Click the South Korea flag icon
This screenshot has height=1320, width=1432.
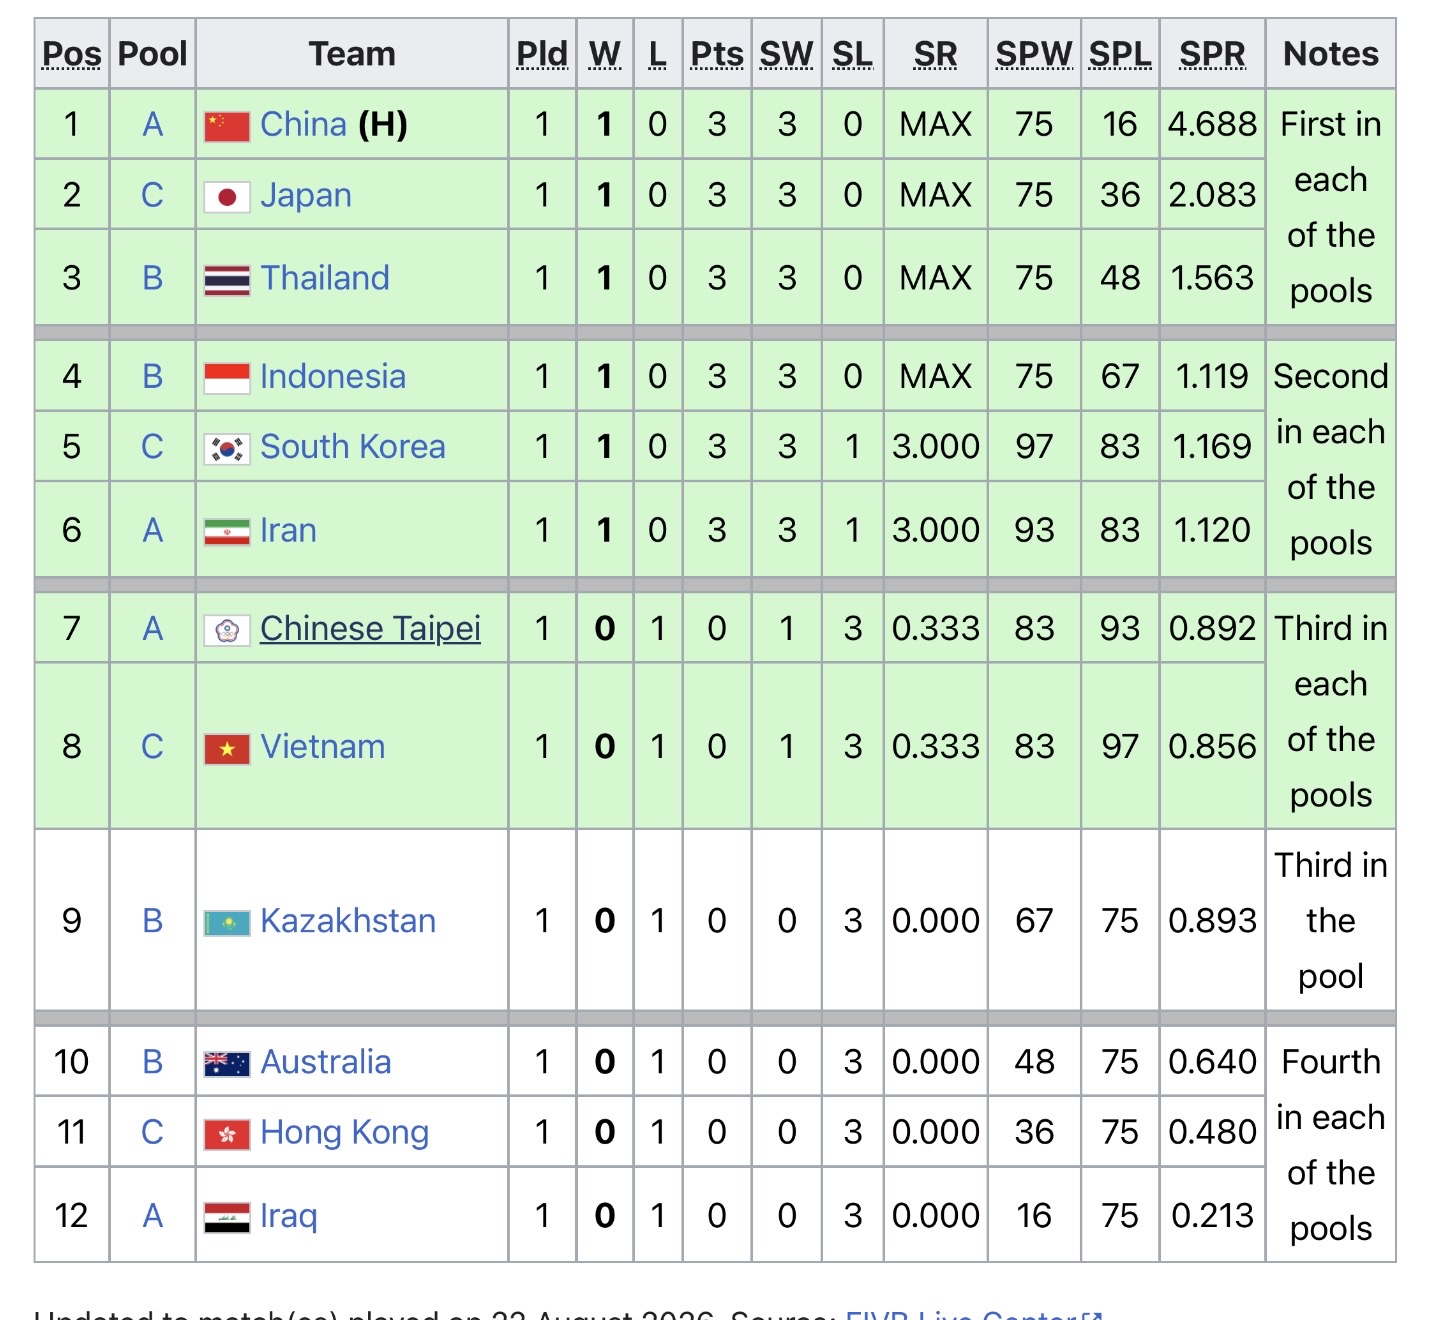click(227, 449)
